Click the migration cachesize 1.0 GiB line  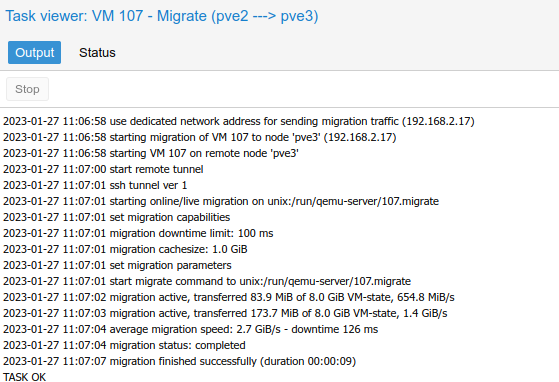[x=125, y=249]
